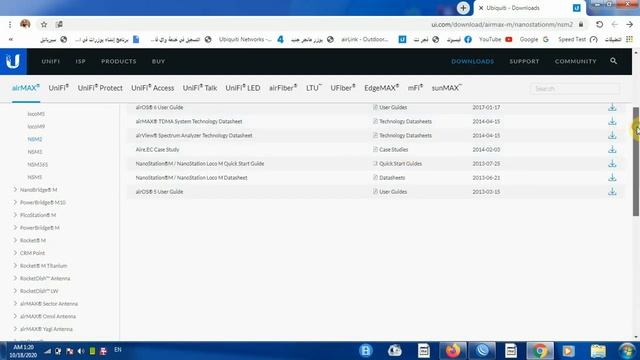Switch to the UniFi Protect tab

[x=100, y=88]
